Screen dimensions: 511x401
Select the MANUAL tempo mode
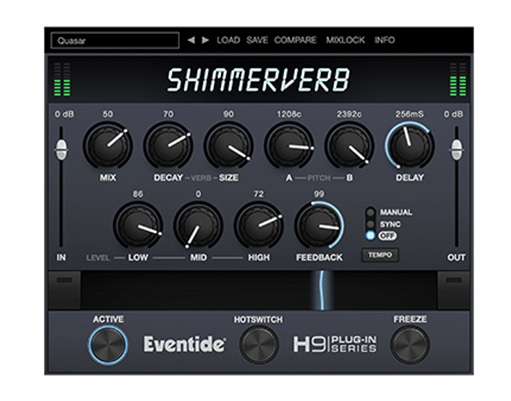tap(370, 212)
